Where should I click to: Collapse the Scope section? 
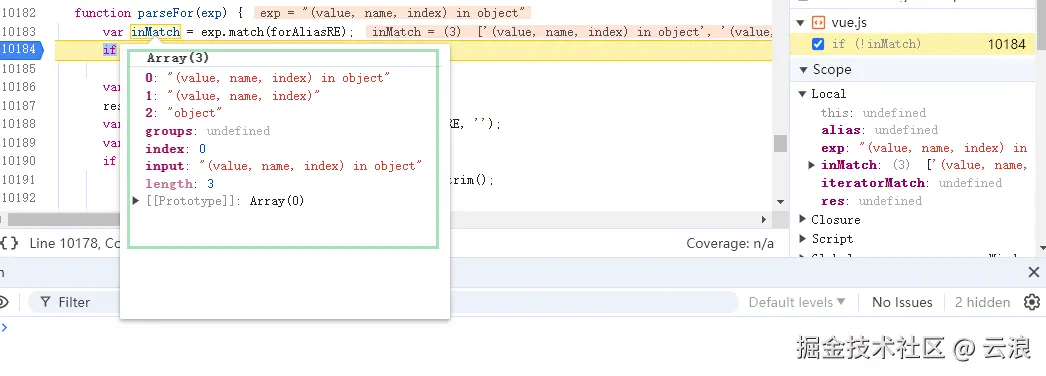coord(803,69)
